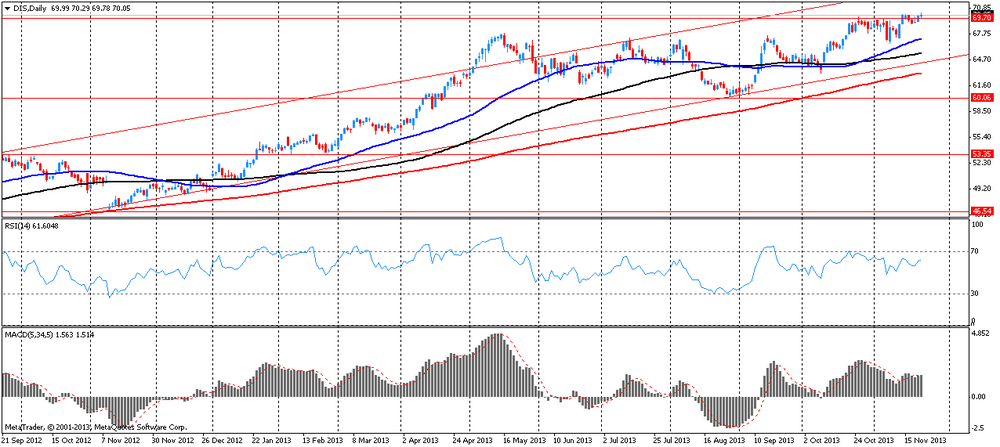
Task: Click the 67.75 price axis value
Action: [981, 33]
